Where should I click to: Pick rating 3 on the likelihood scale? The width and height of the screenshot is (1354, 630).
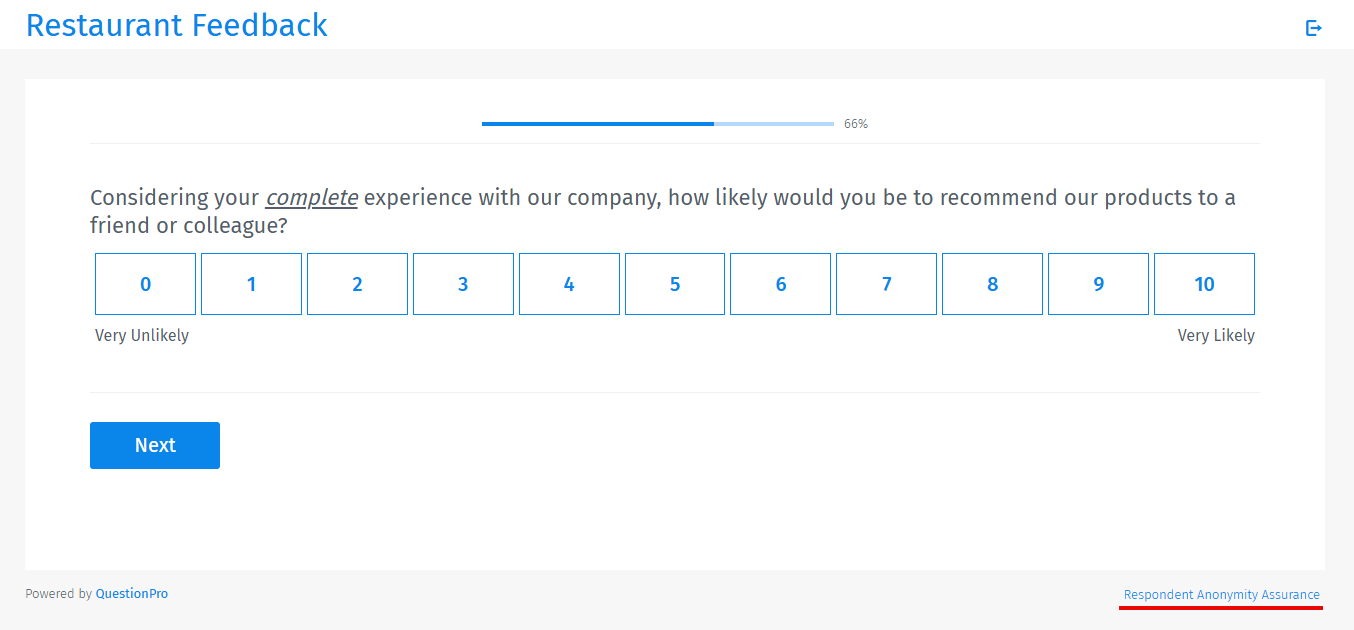pos(463,284)
